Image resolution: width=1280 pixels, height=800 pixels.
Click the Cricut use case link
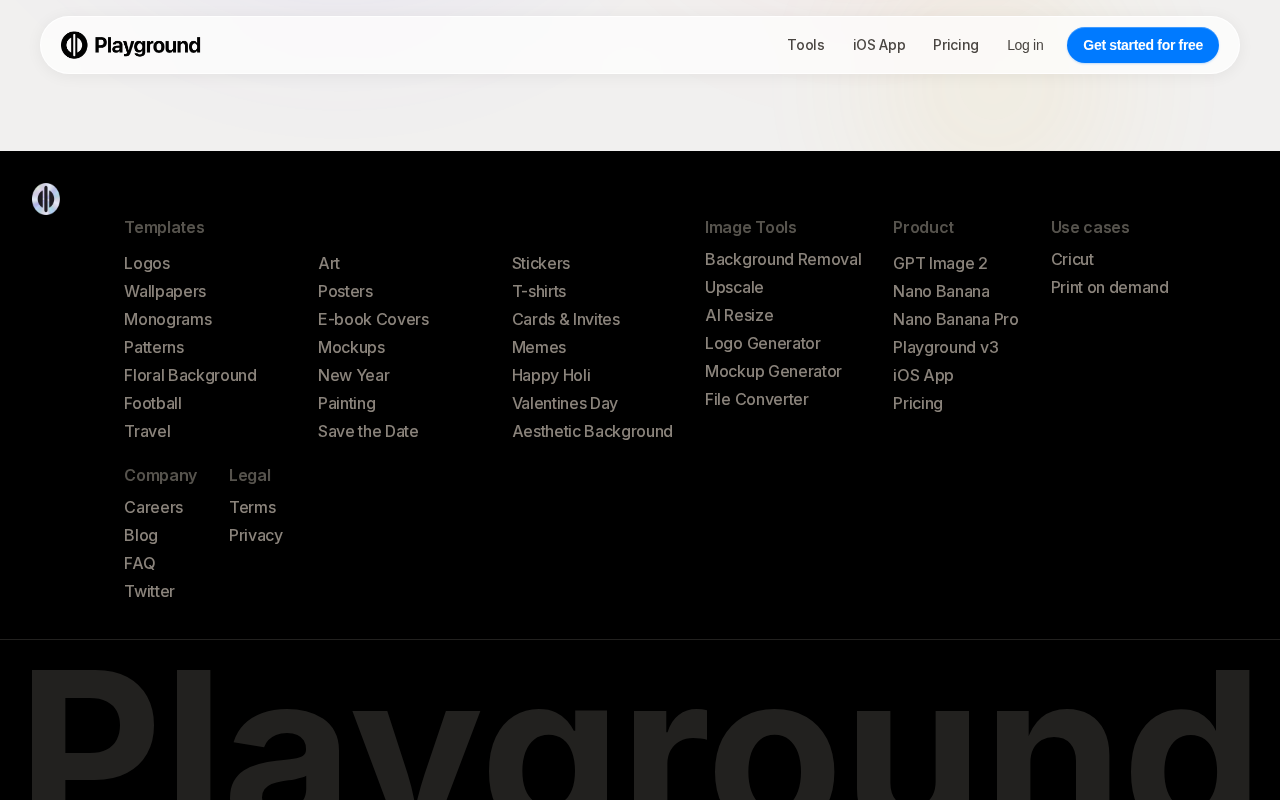point(1072,259)
